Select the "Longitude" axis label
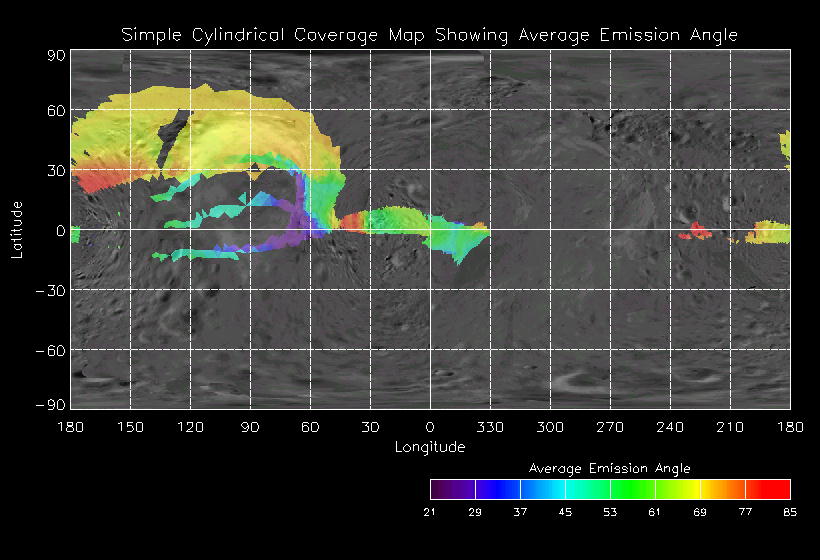 (430, 447)
